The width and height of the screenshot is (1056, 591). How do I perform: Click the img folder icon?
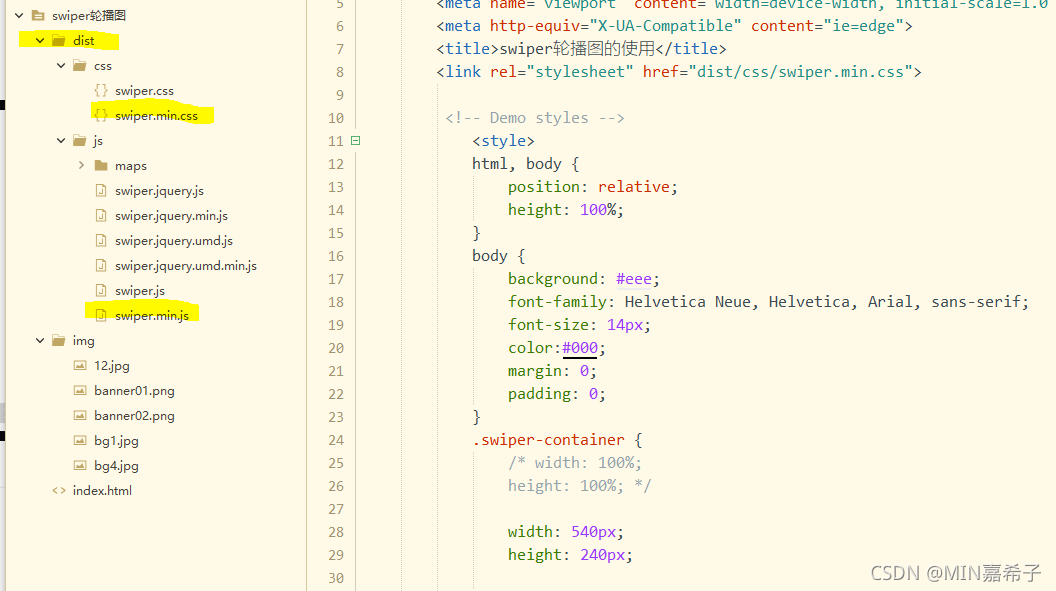tap(59, 340)
